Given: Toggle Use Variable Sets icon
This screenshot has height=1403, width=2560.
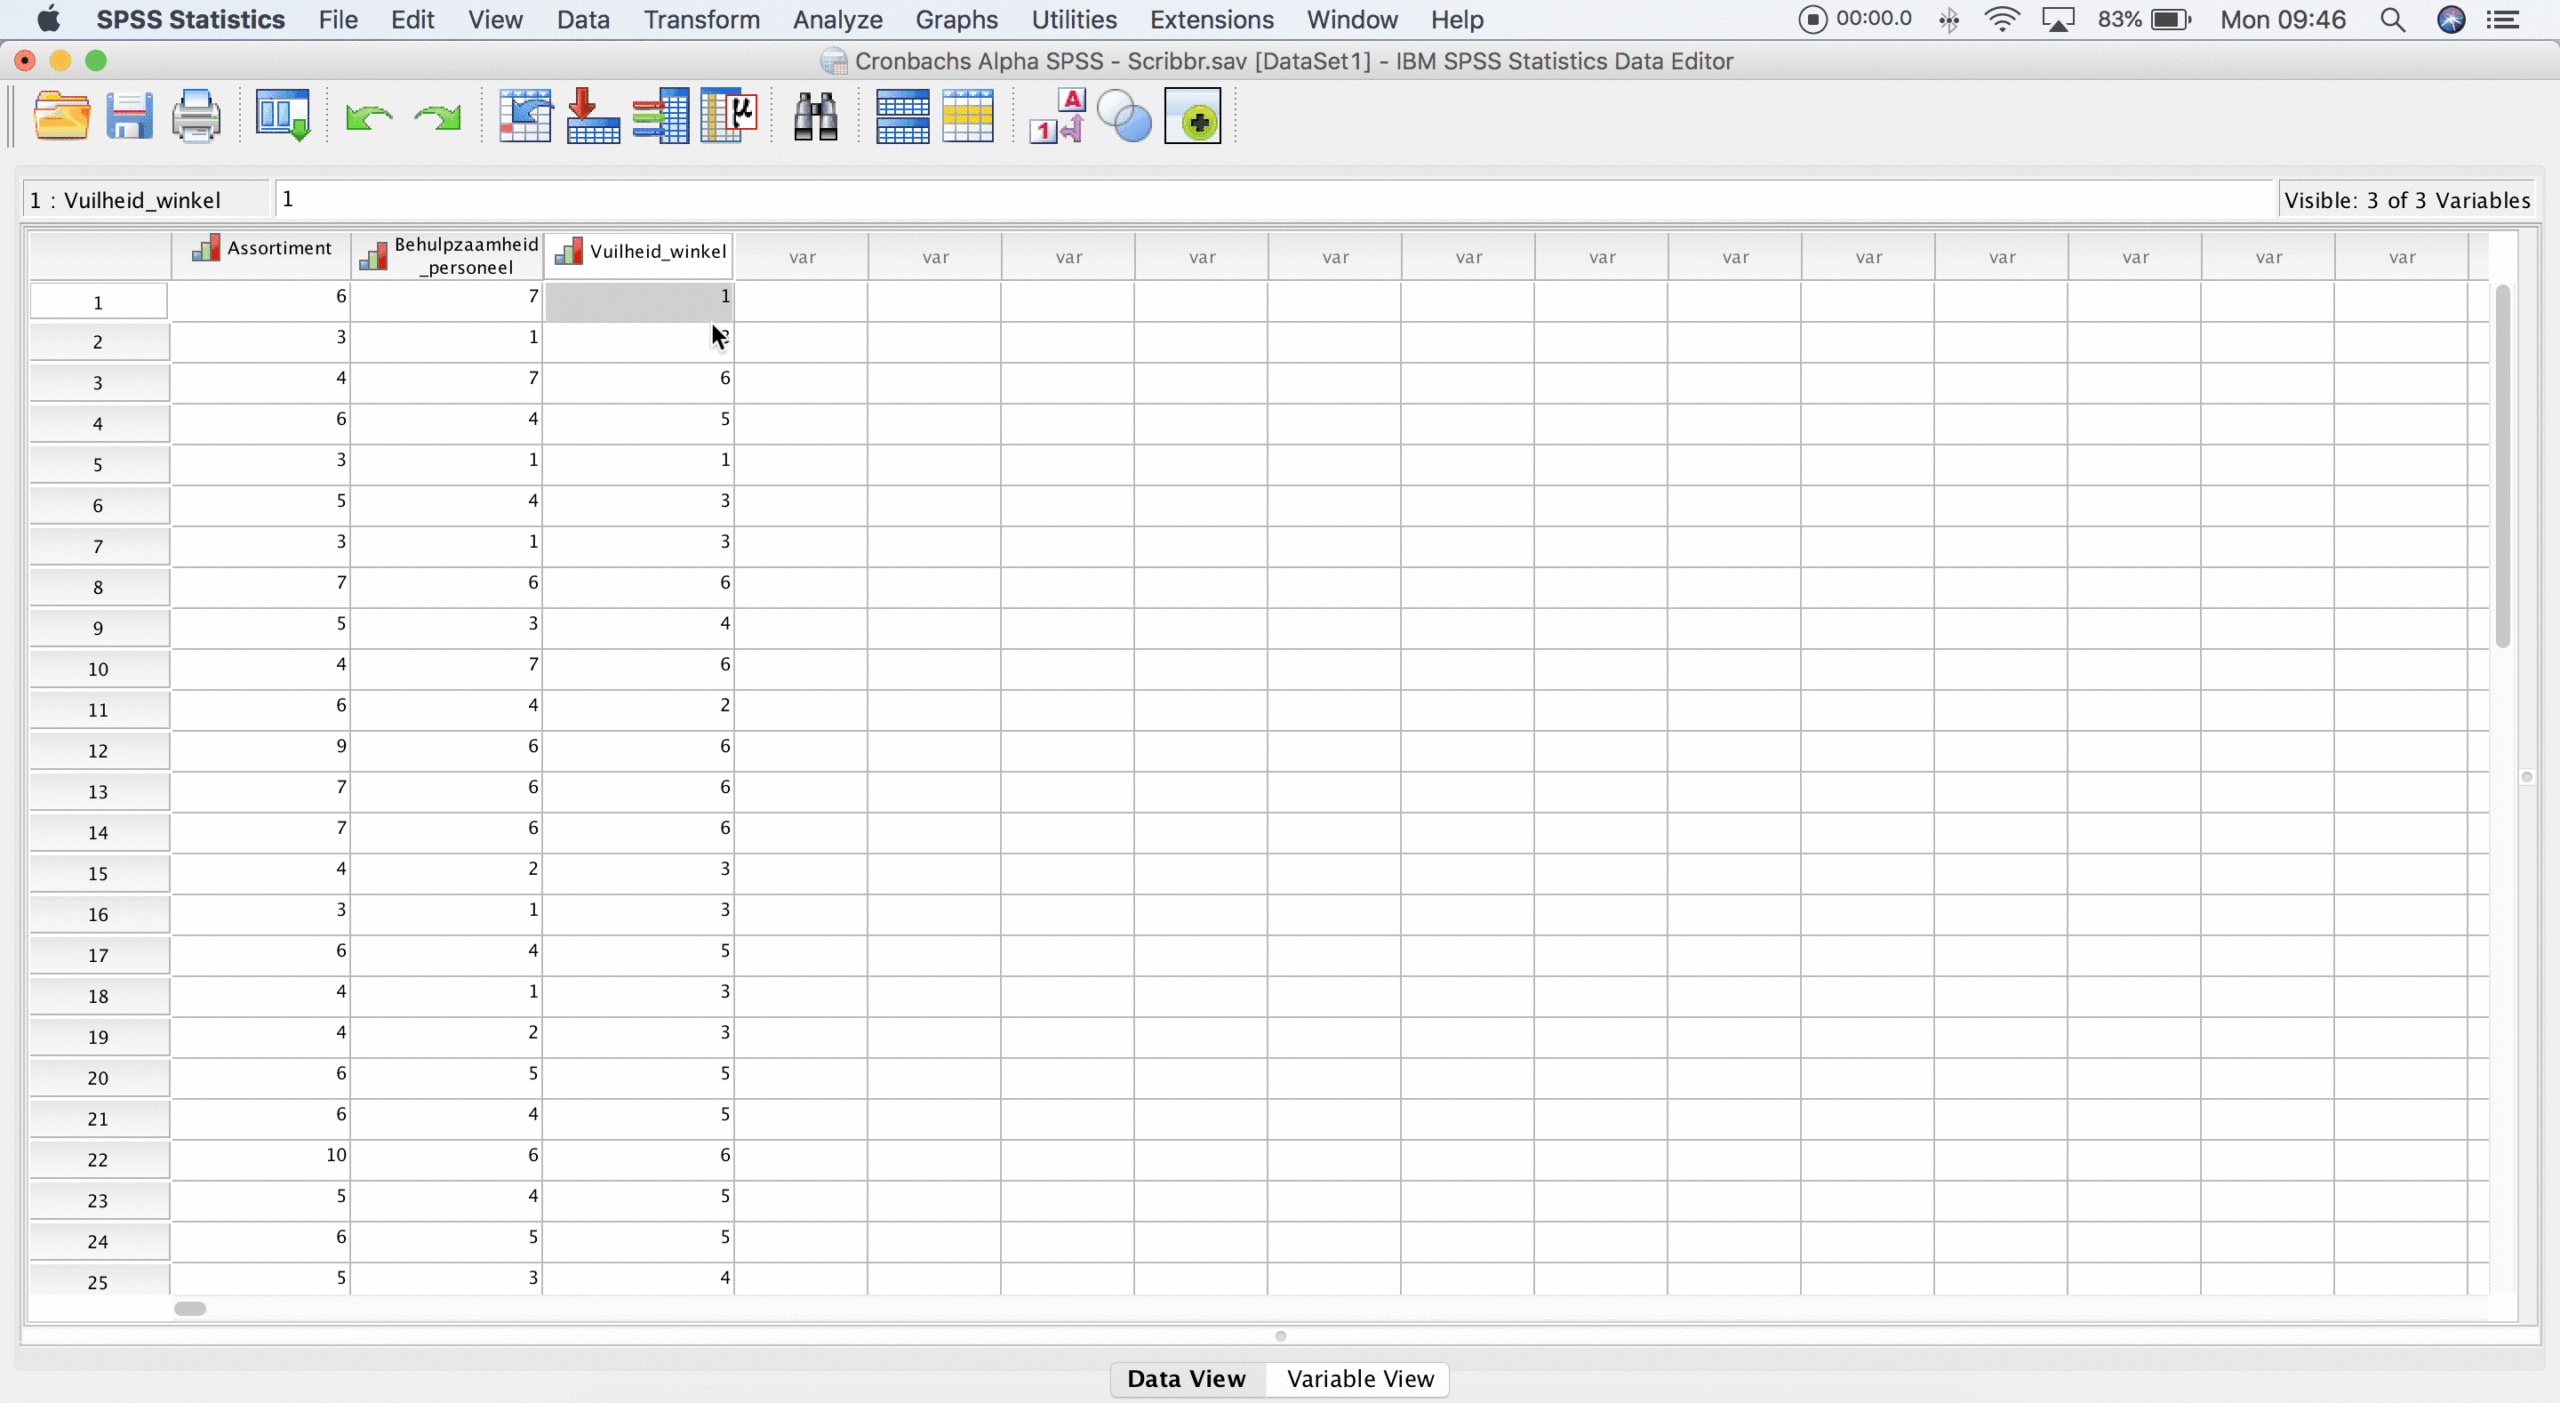Looking at the screenshot, I should tap(1124, 117).
